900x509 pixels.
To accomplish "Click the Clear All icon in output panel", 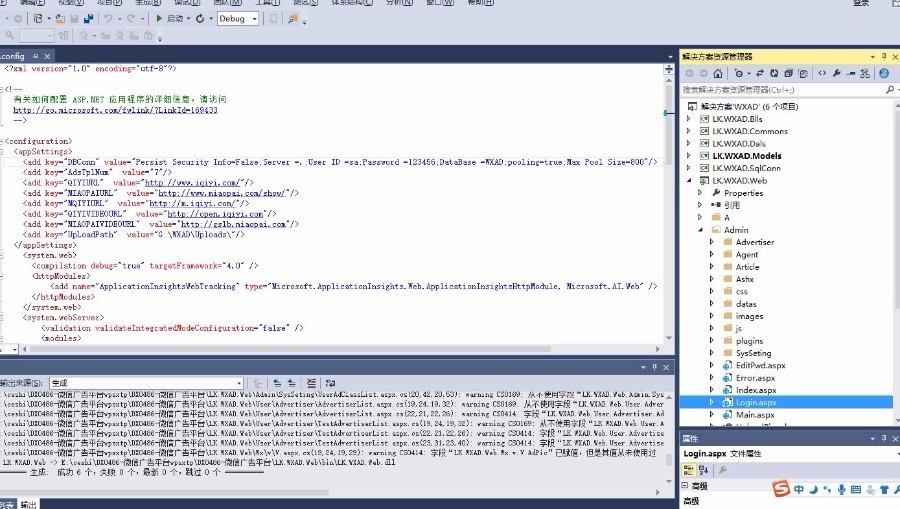I will (x=311, y=383).
